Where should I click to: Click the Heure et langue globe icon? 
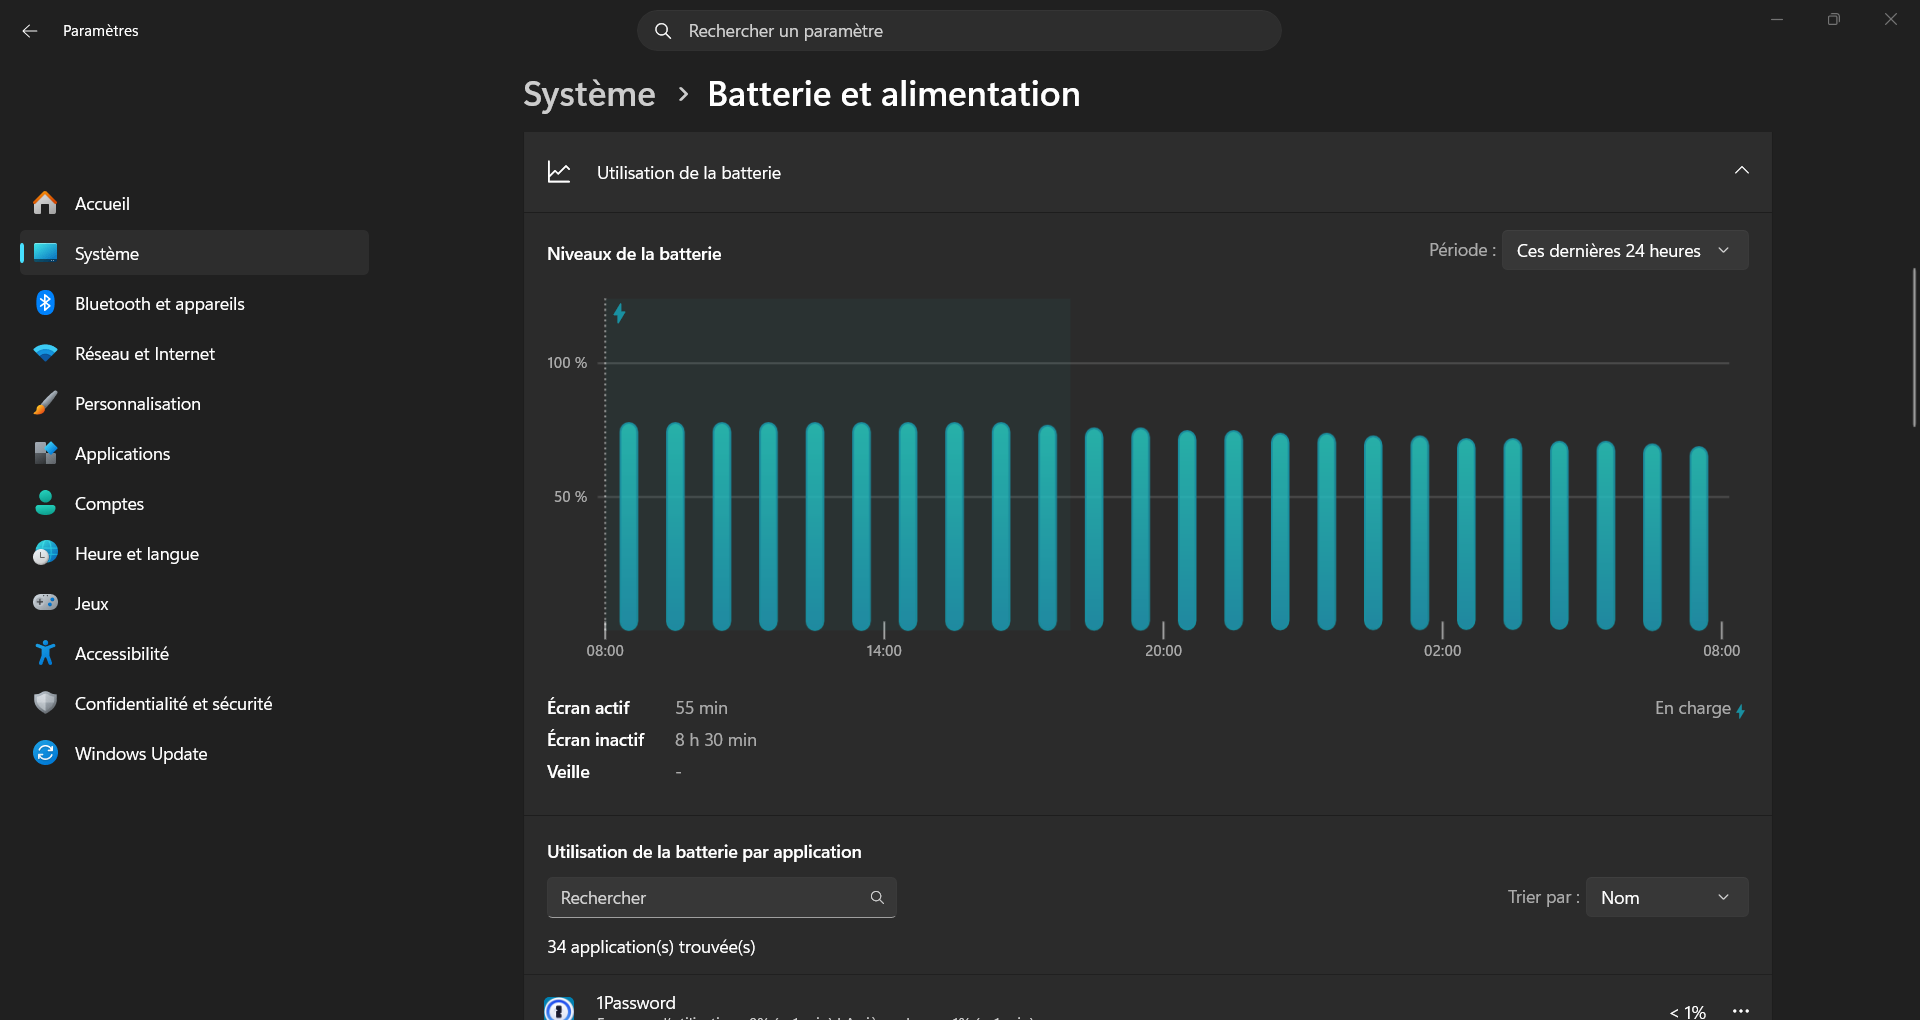click(45, 553)
